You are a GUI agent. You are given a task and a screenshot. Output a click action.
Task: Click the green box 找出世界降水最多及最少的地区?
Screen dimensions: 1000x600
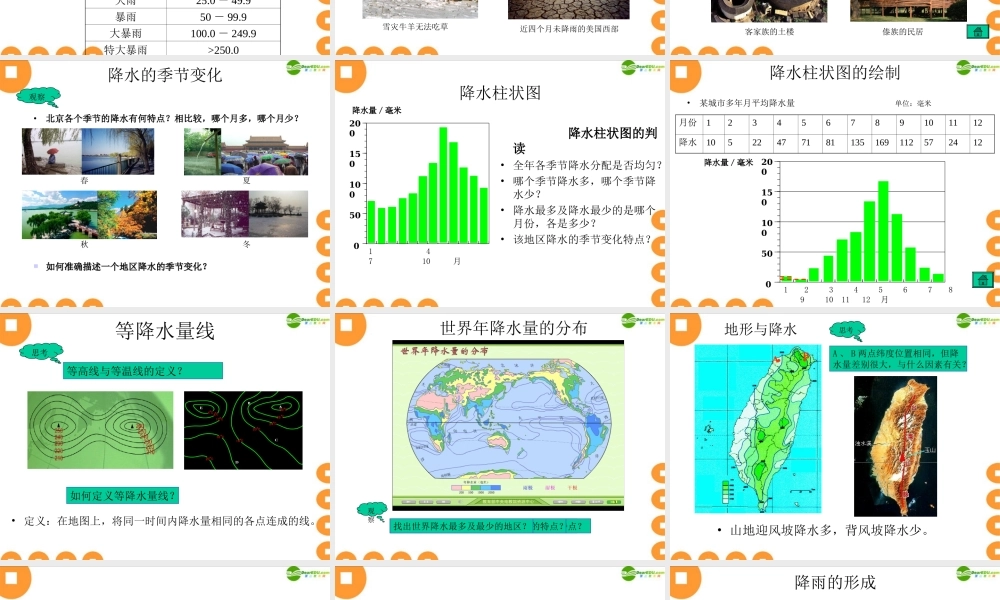(x=490, y=526)
